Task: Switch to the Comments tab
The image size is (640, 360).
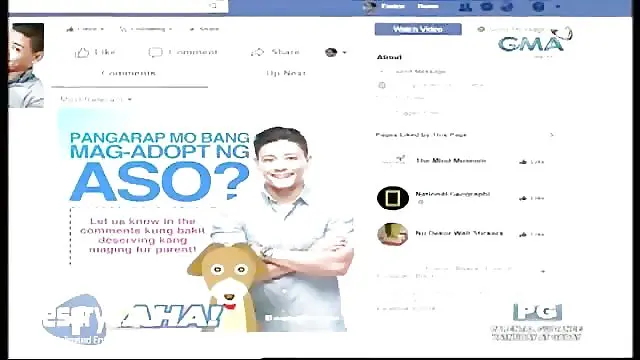Action: (129, 73)
